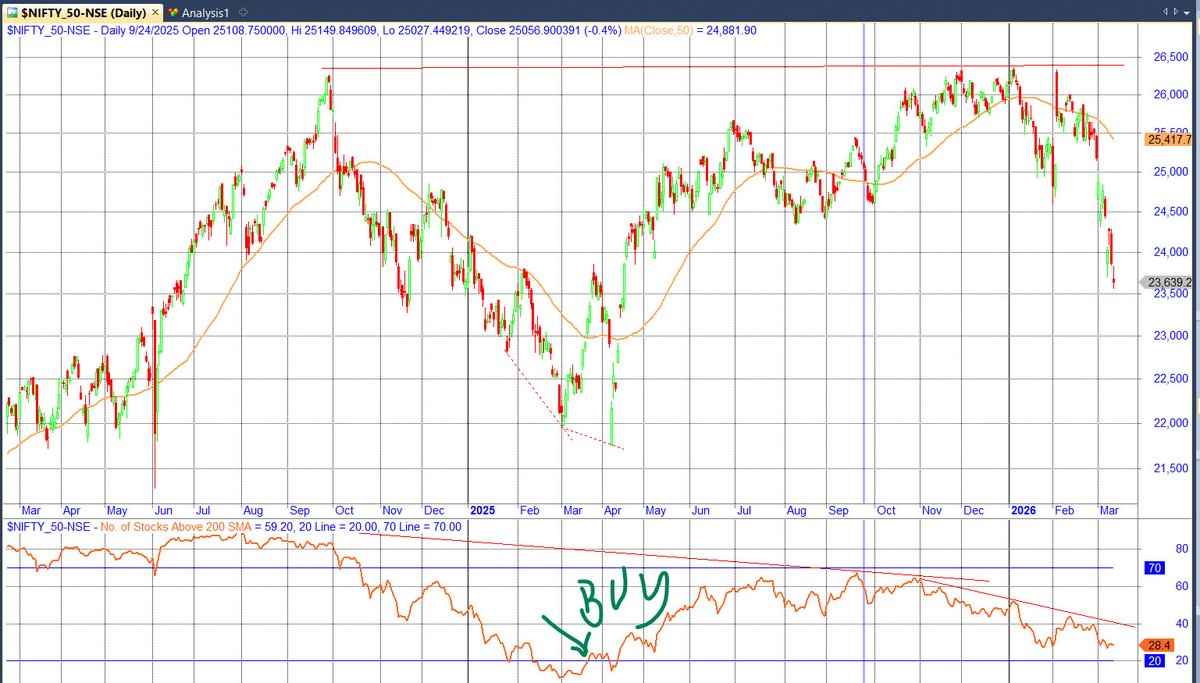Click the orange 25,417.7 MA value label

pyautogui.click(x=1167, y=139)
